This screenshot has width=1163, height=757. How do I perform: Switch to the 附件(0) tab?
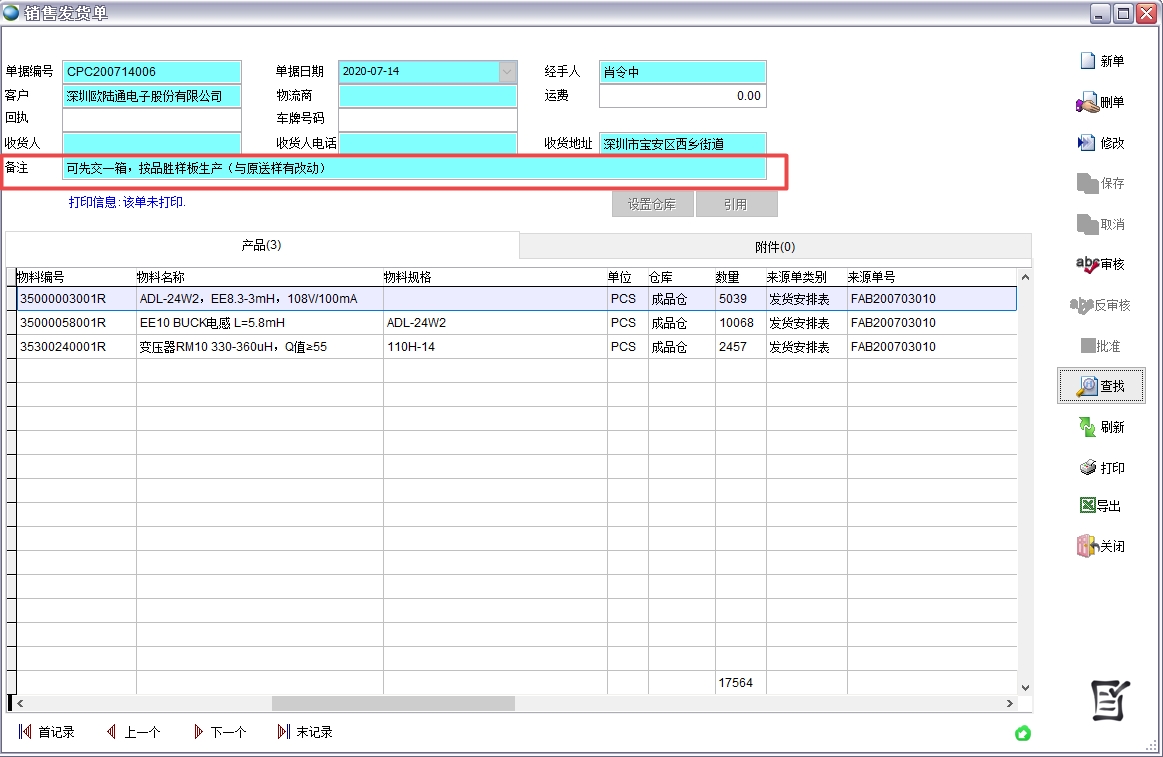(775, 245)
